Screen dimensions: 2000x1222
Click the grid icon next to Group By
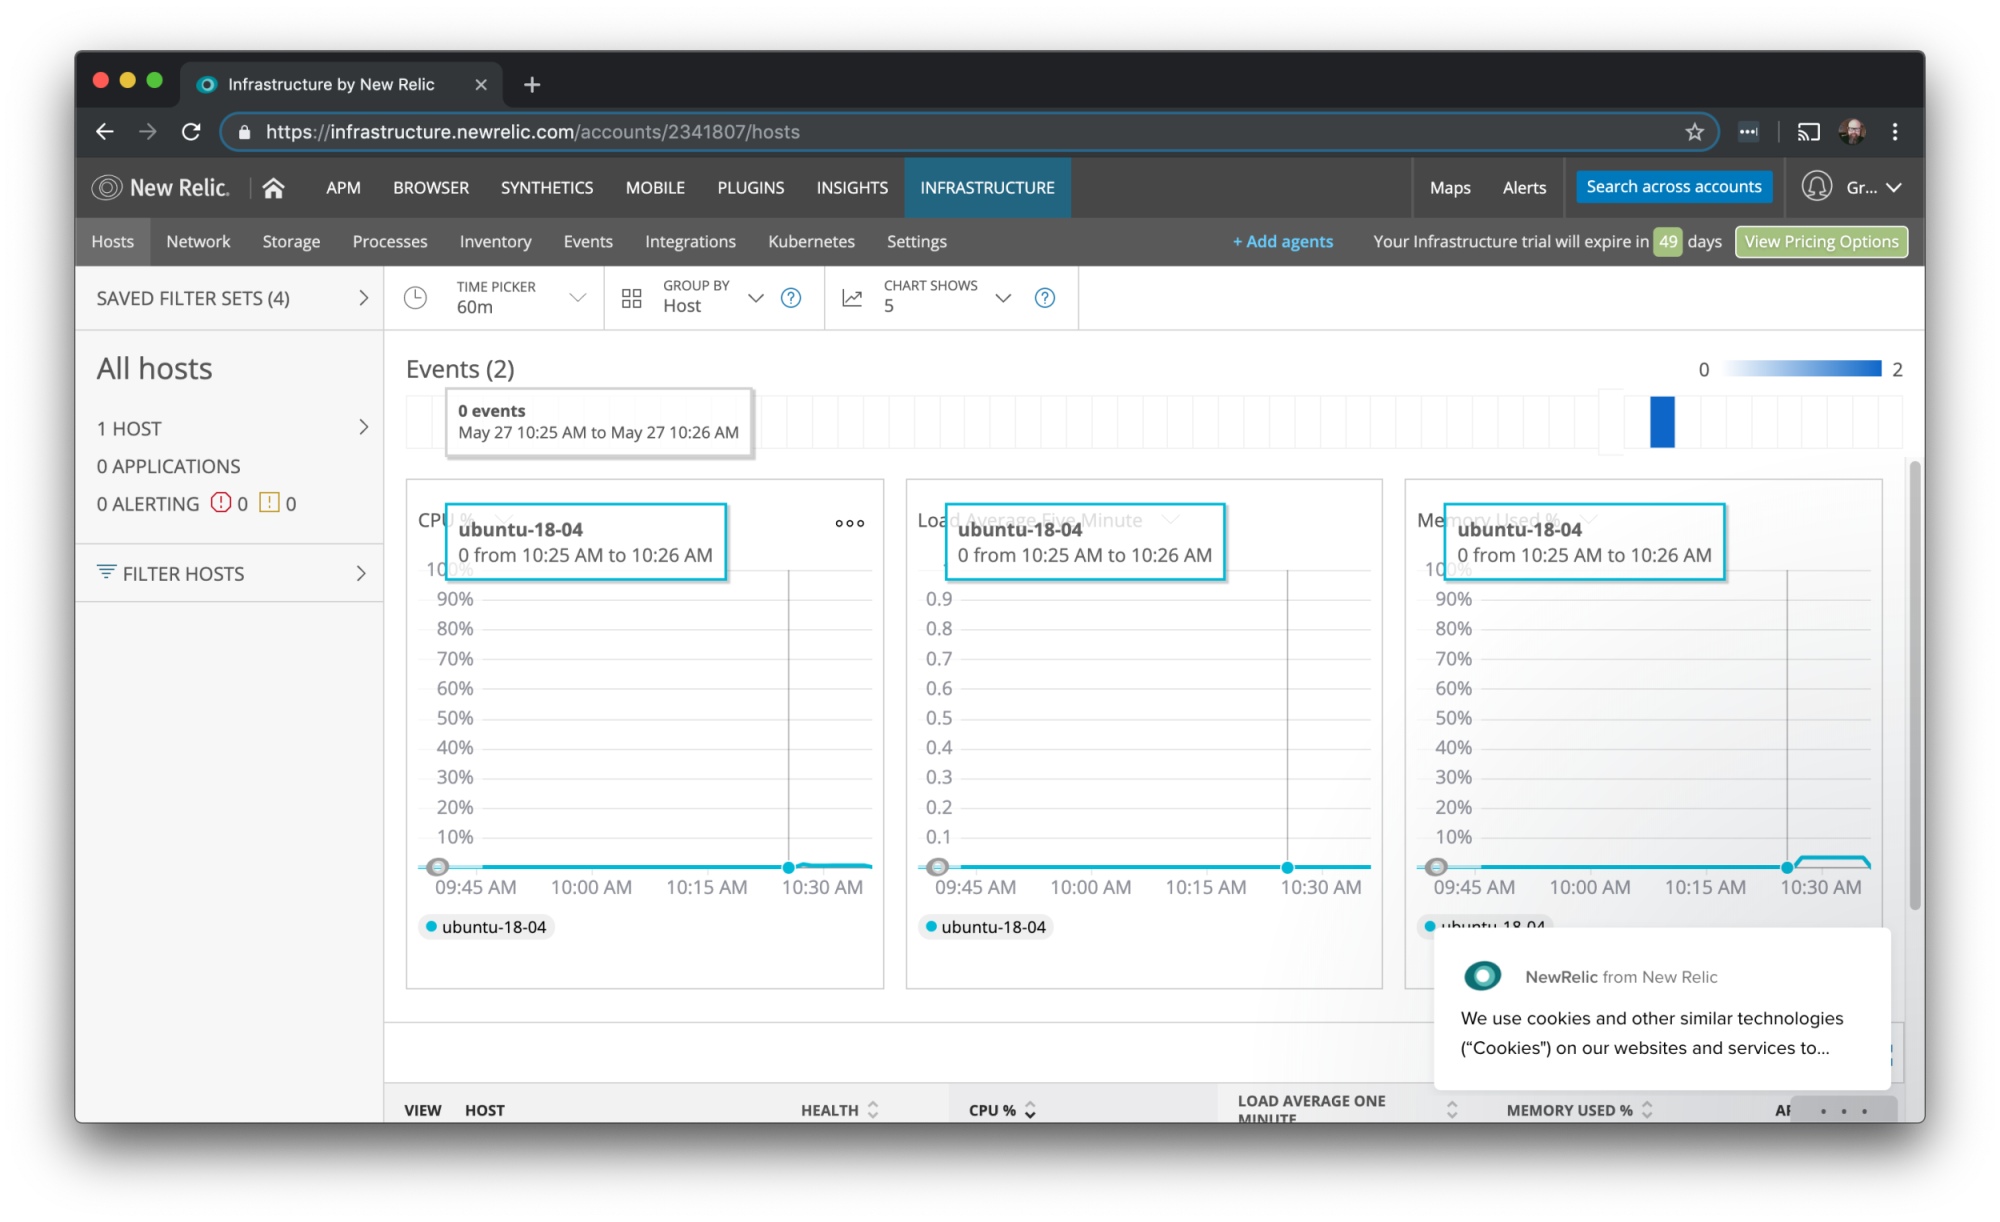(631, 297)
